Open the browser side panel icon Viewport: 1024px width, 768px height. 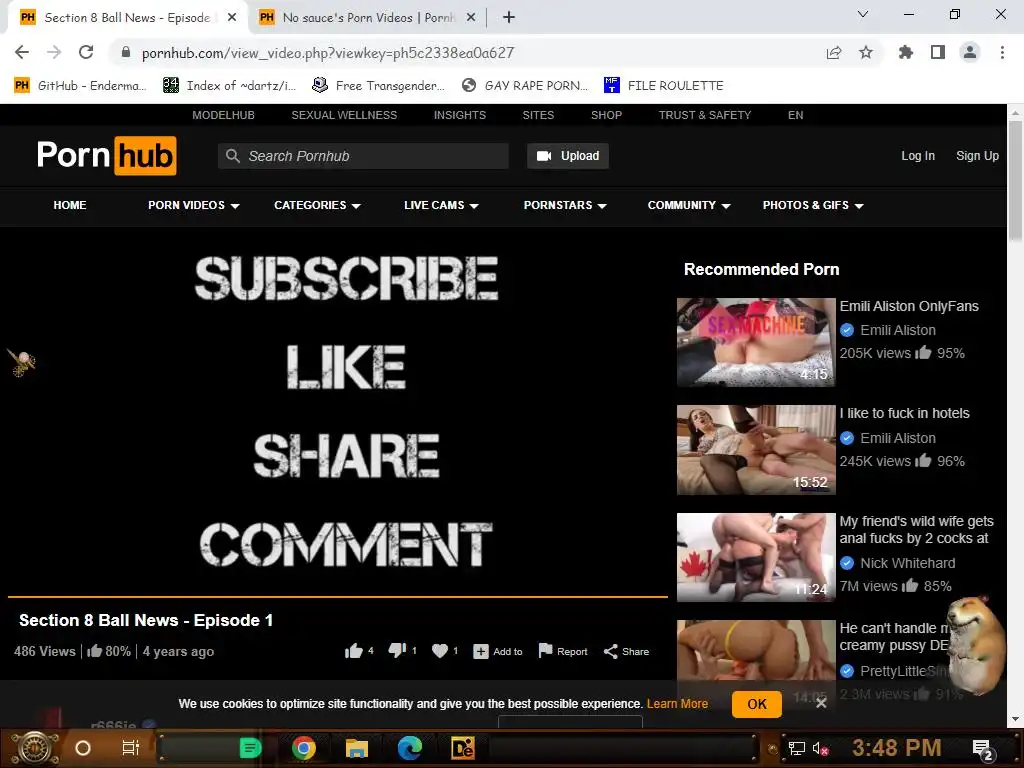click(938, 52)
